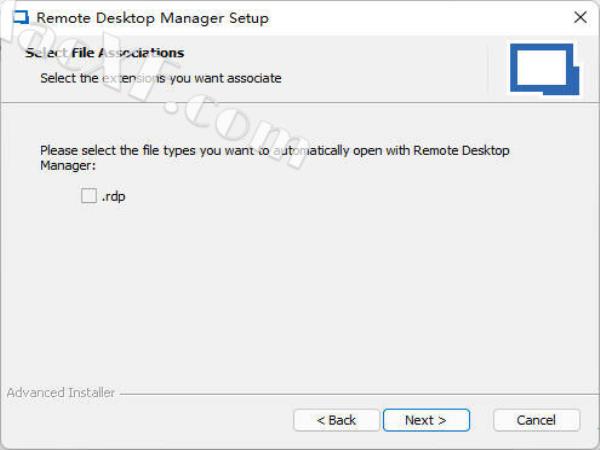Click the .rdp extension label text
The height and width of the screenshot is (450, 600).
[x=113, y=197]
